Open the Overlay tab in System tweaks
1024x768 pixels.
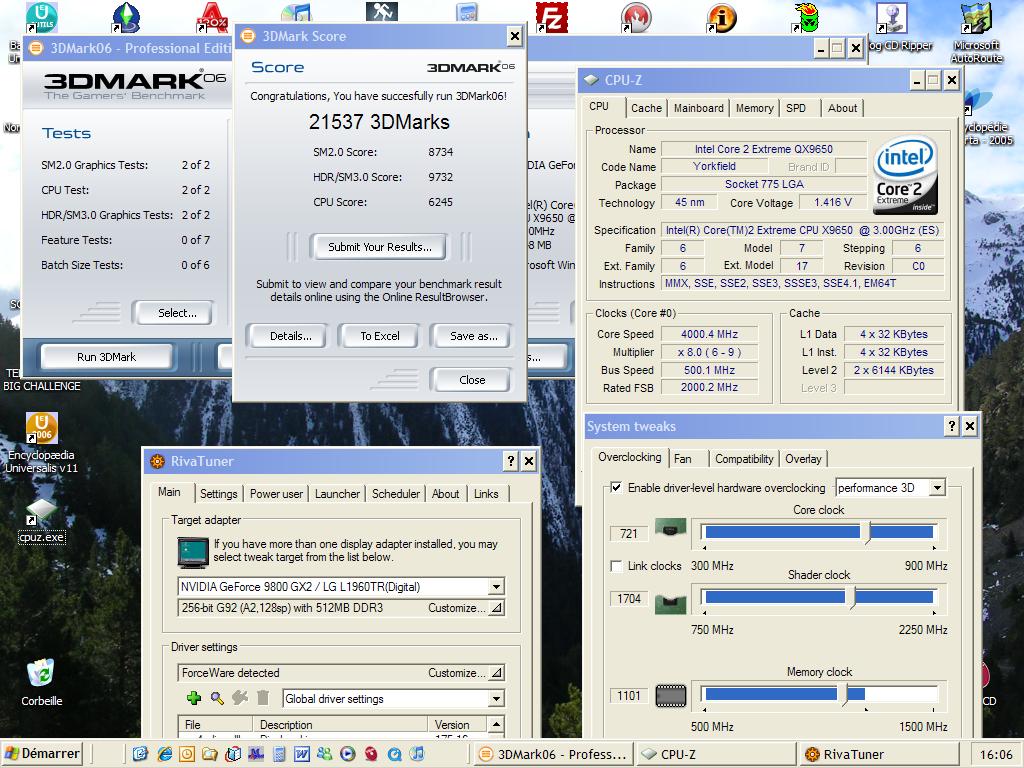[x=803, y=458]
